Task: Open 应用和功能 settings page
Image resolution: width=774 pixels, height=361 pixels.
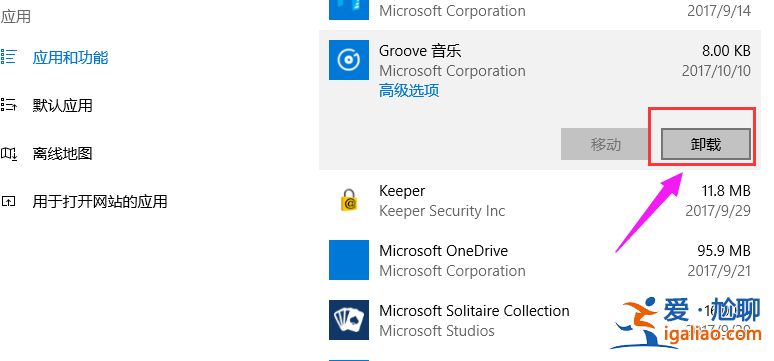Action: coord(71,58)
